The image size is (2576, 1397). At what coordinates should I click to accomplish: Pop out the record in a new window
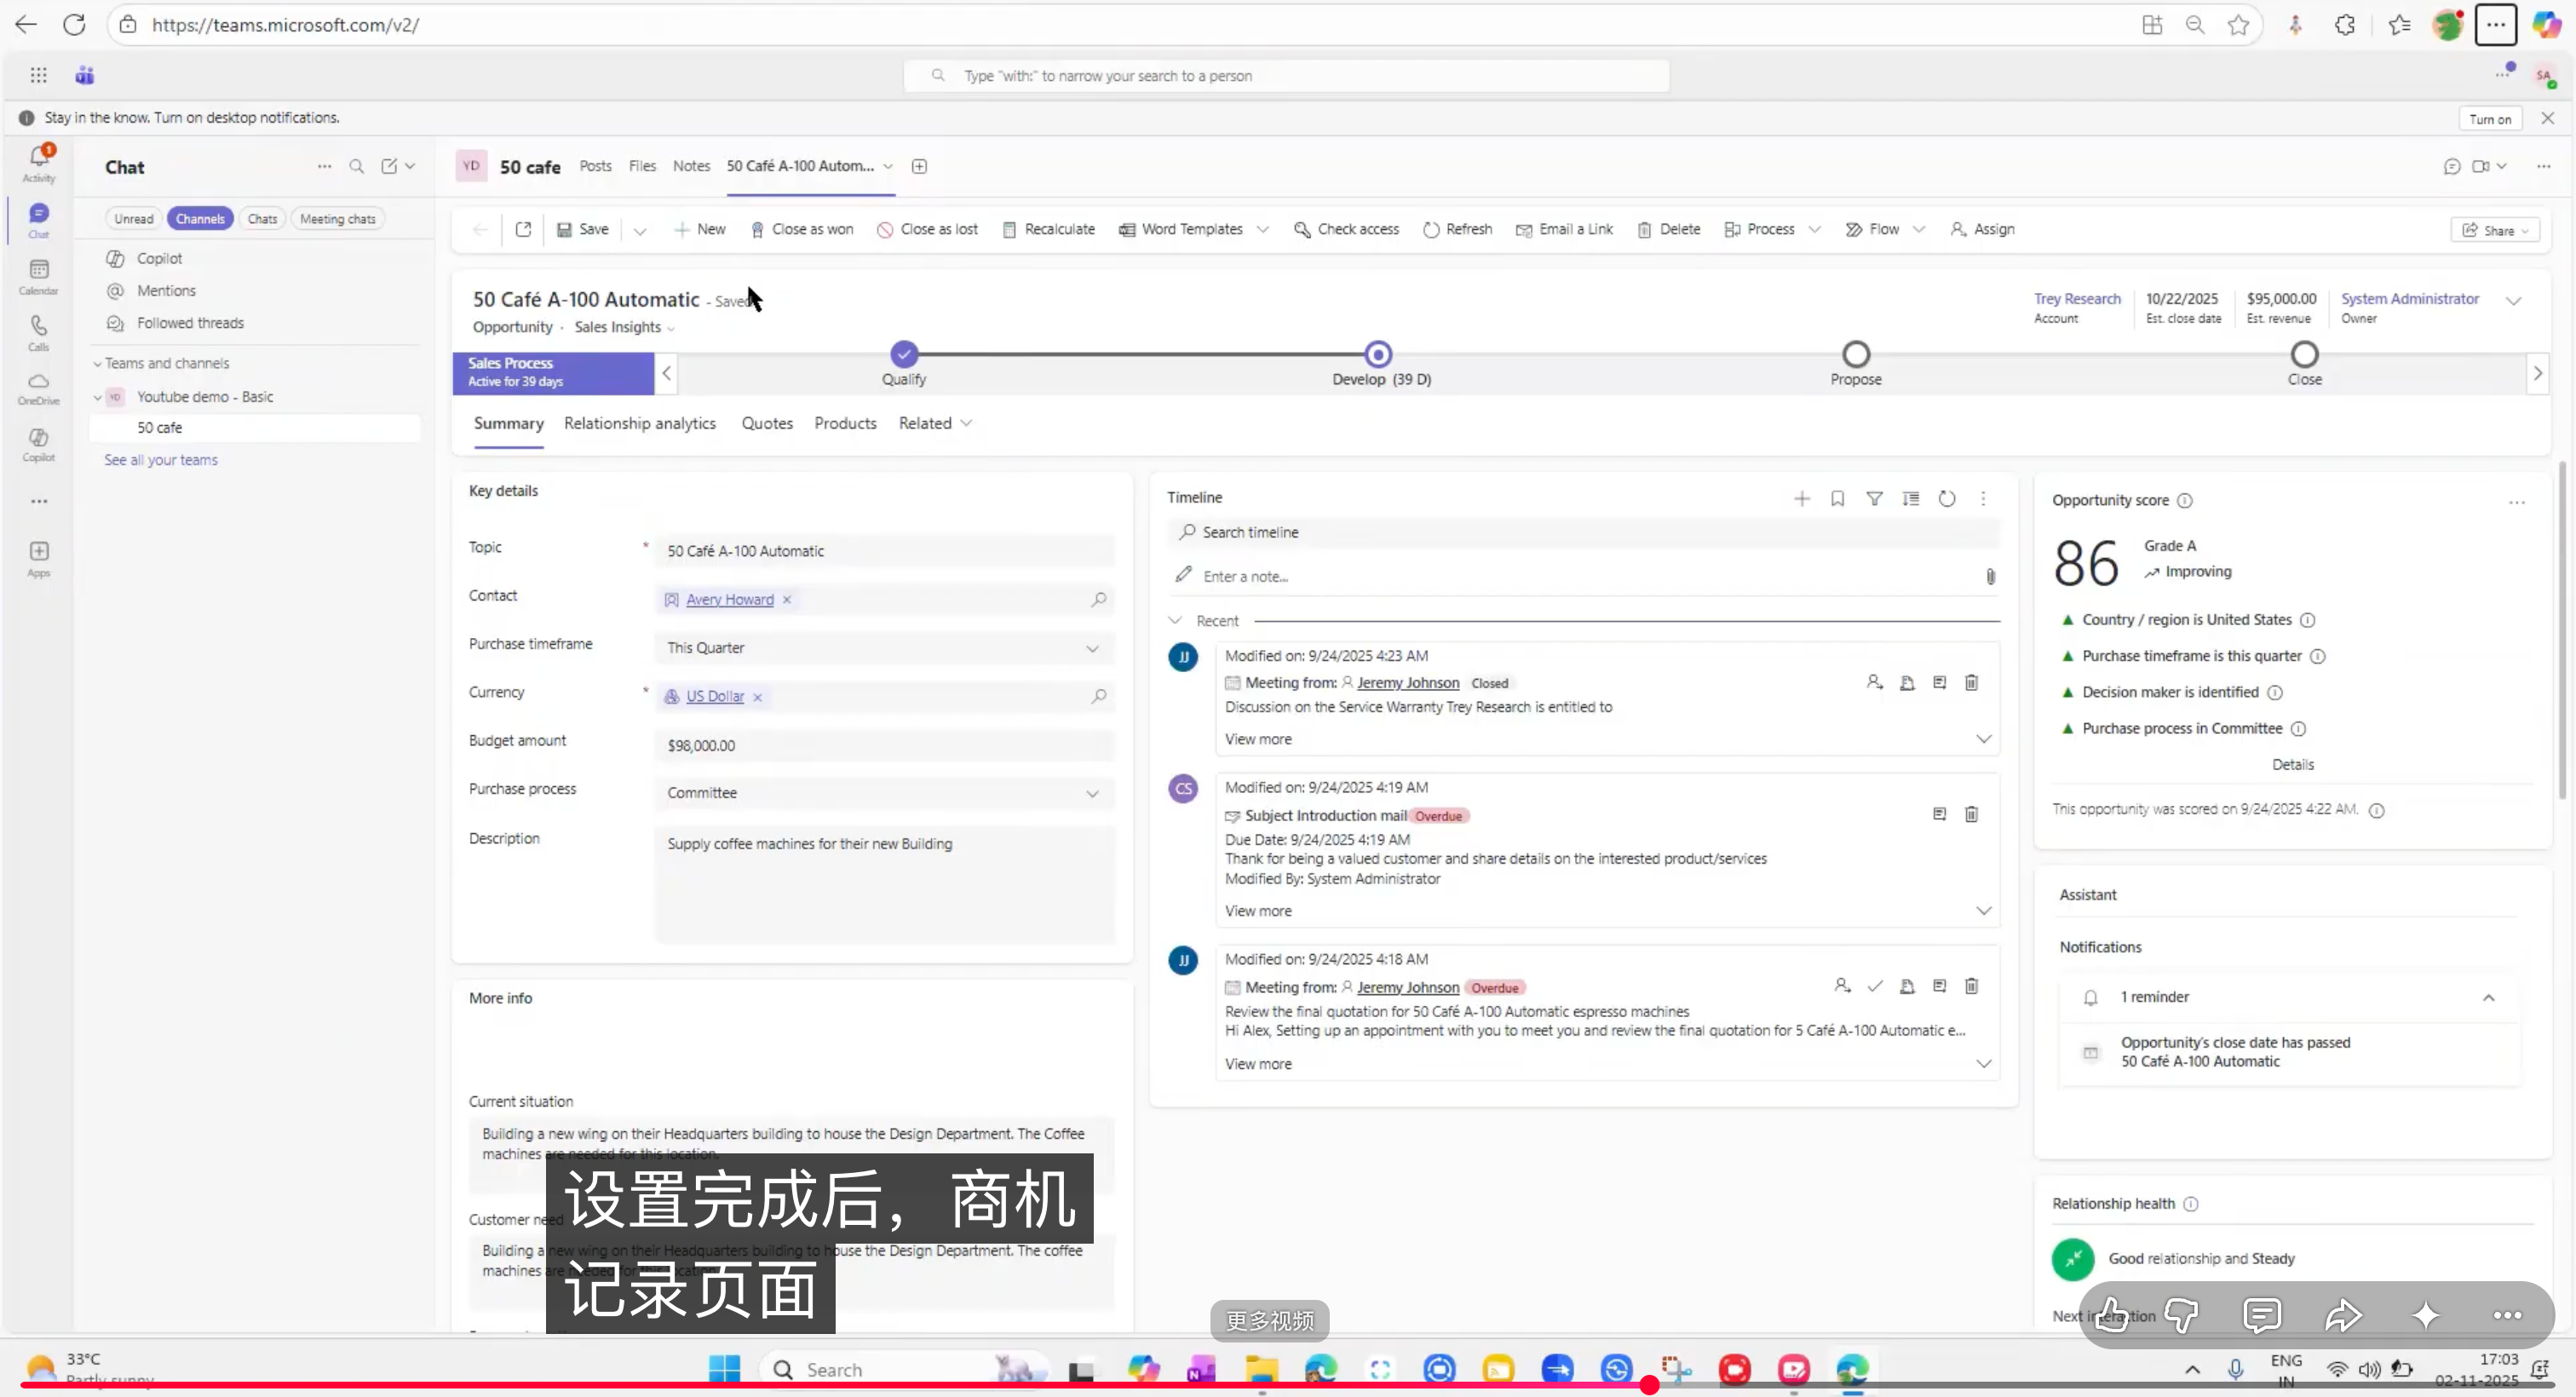coord(523,229)
